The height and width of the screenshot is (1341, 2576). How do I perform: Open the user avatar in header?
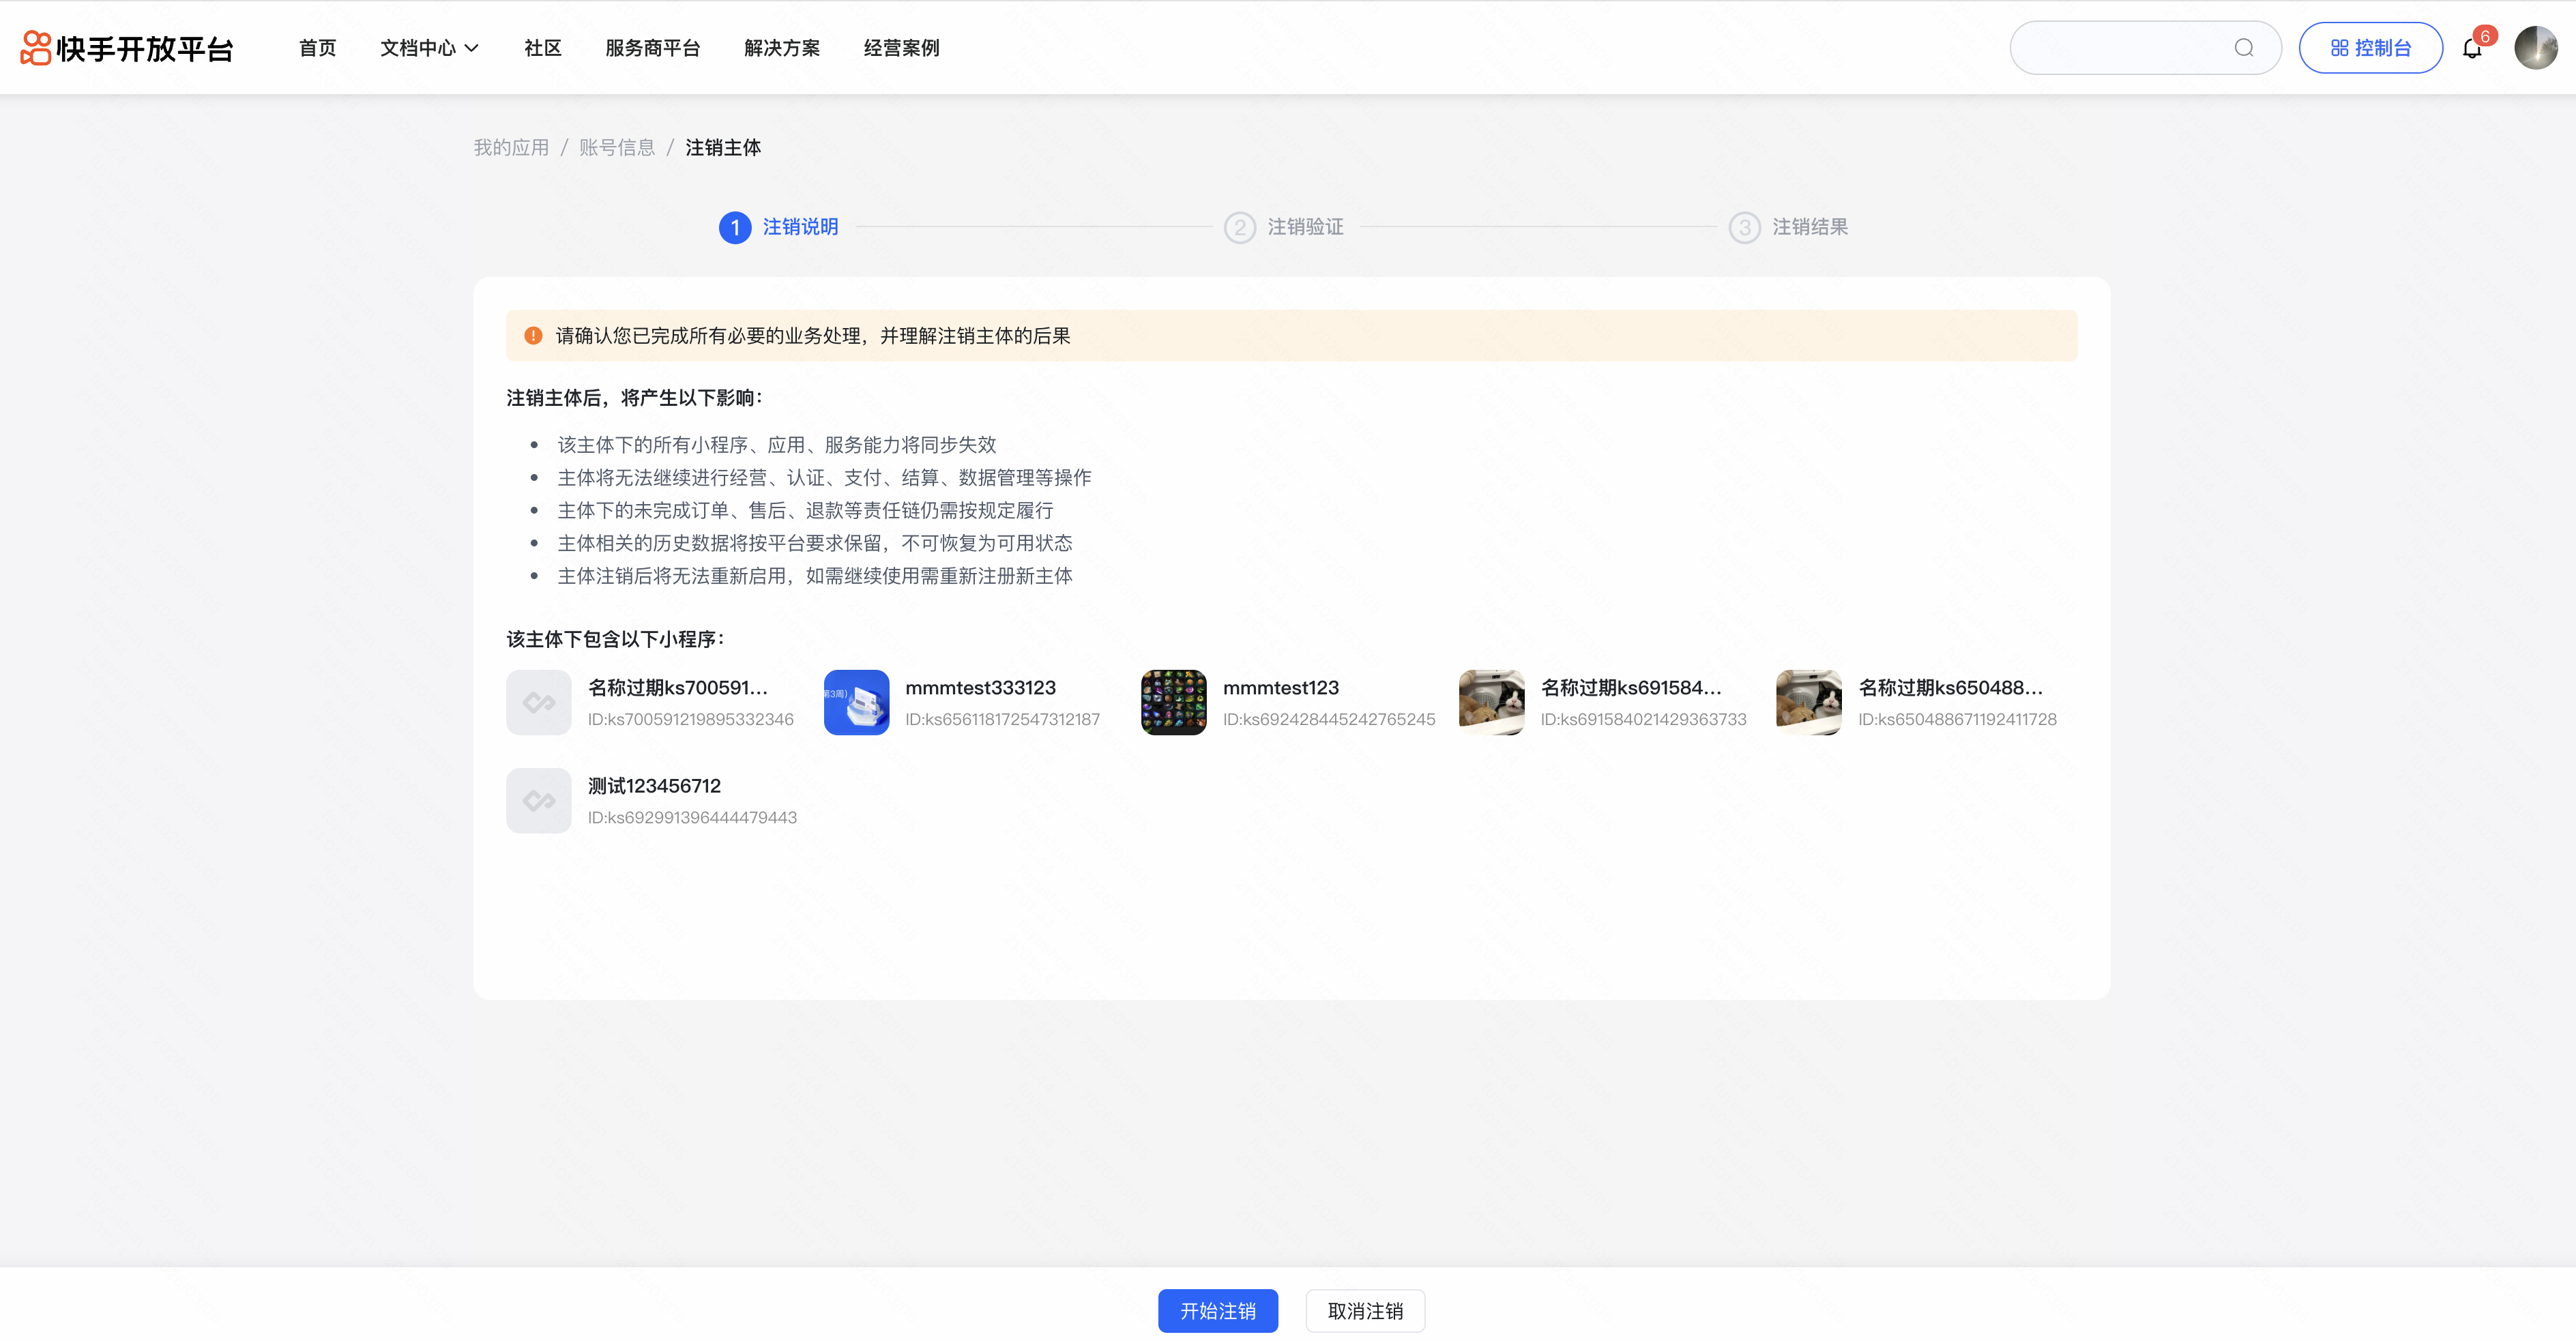[2535, 48]
